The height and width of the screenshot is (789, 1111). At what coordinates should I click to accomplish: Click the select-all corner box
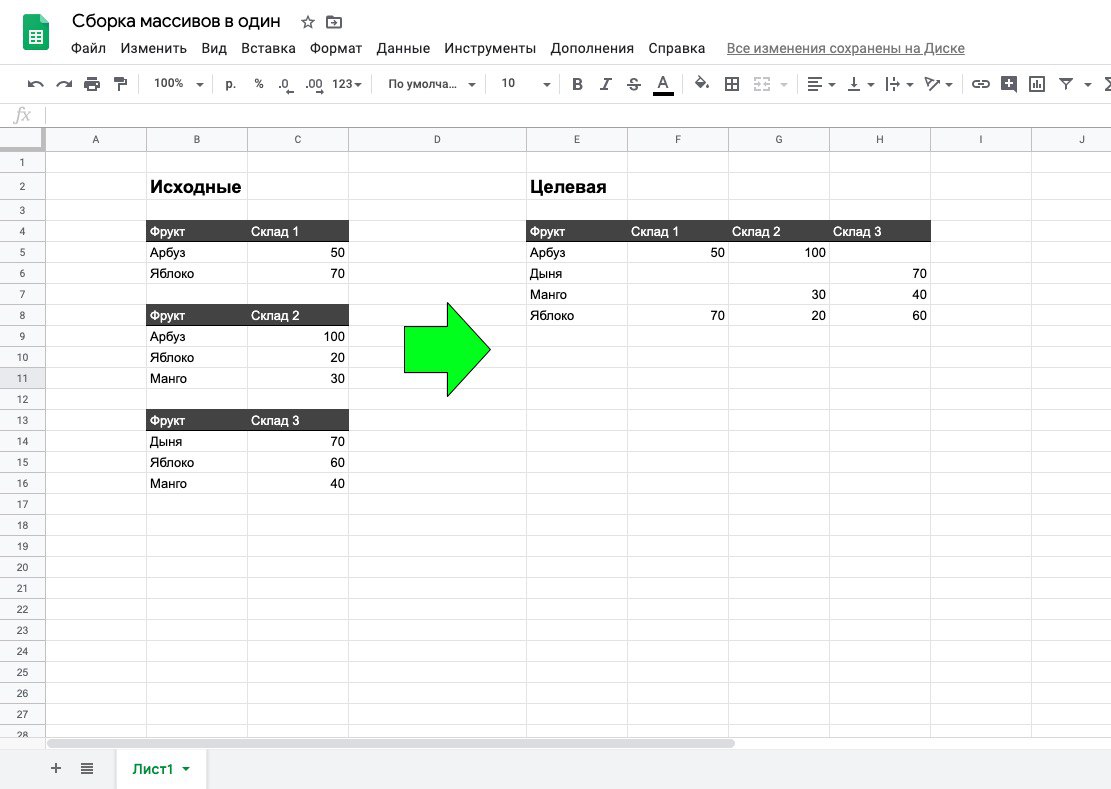[23, 140]
